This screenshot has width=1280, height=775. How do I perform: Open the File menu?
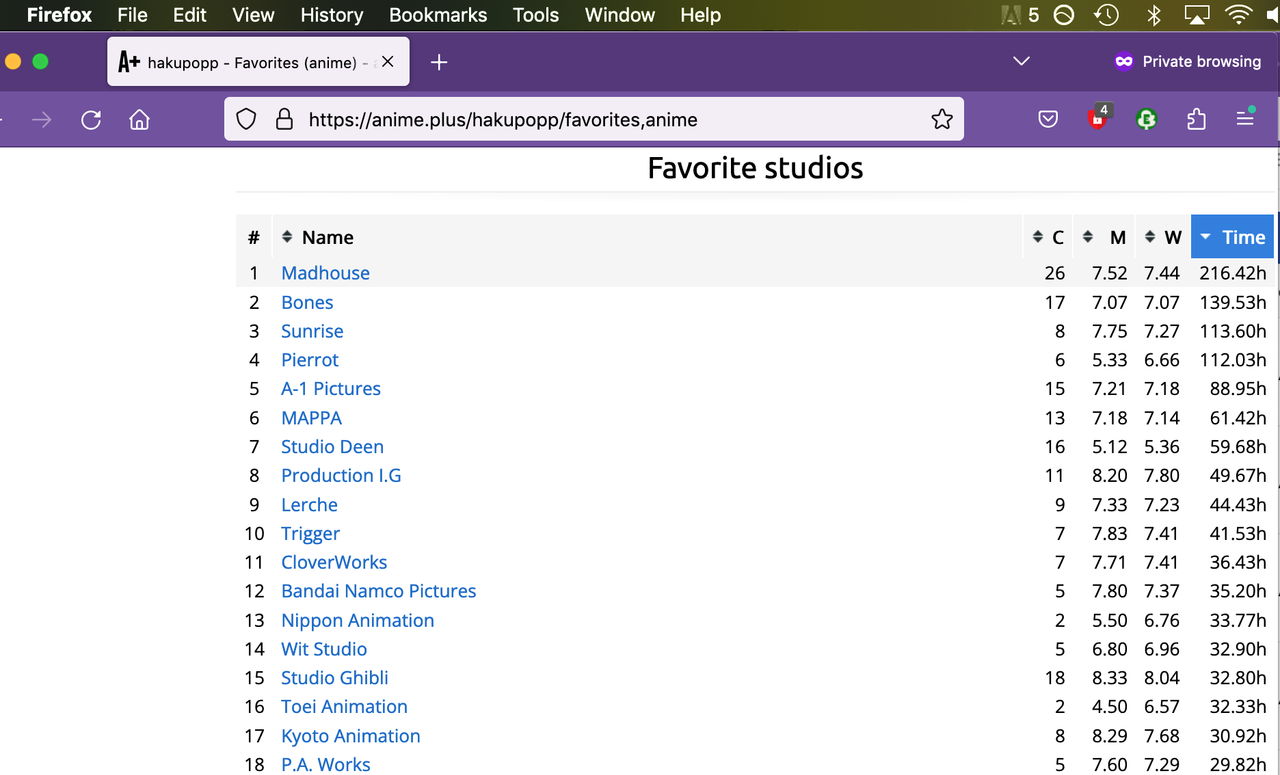point(132,15)
